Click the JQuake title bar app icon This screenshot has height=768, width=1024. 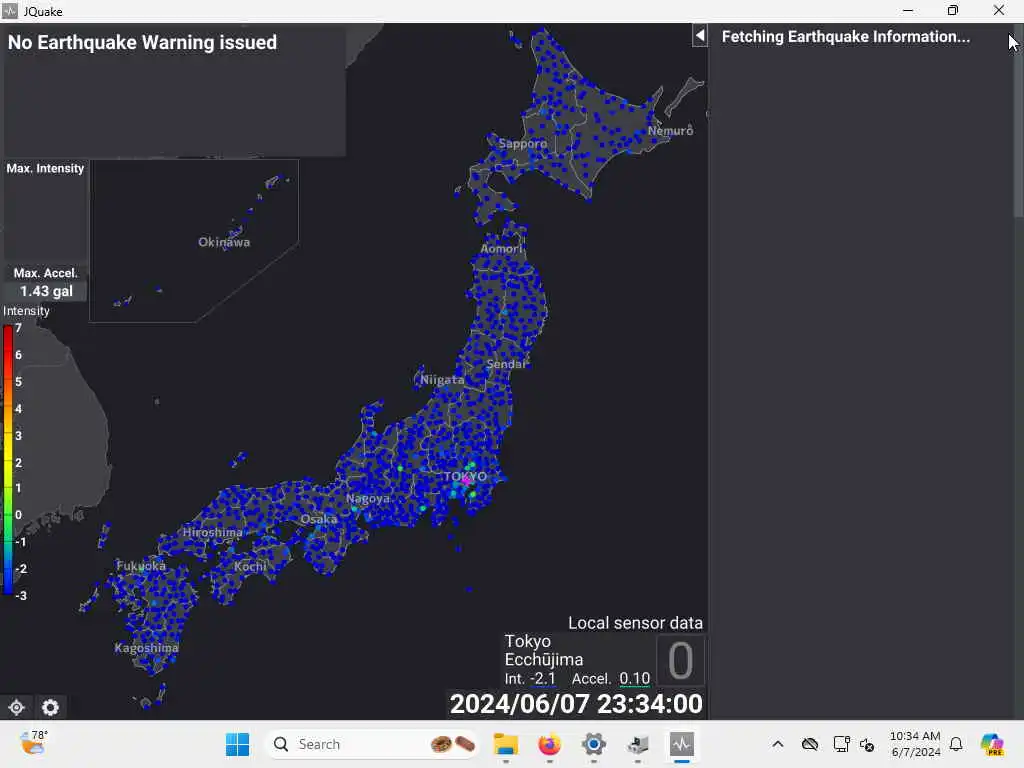click(10, 11)
